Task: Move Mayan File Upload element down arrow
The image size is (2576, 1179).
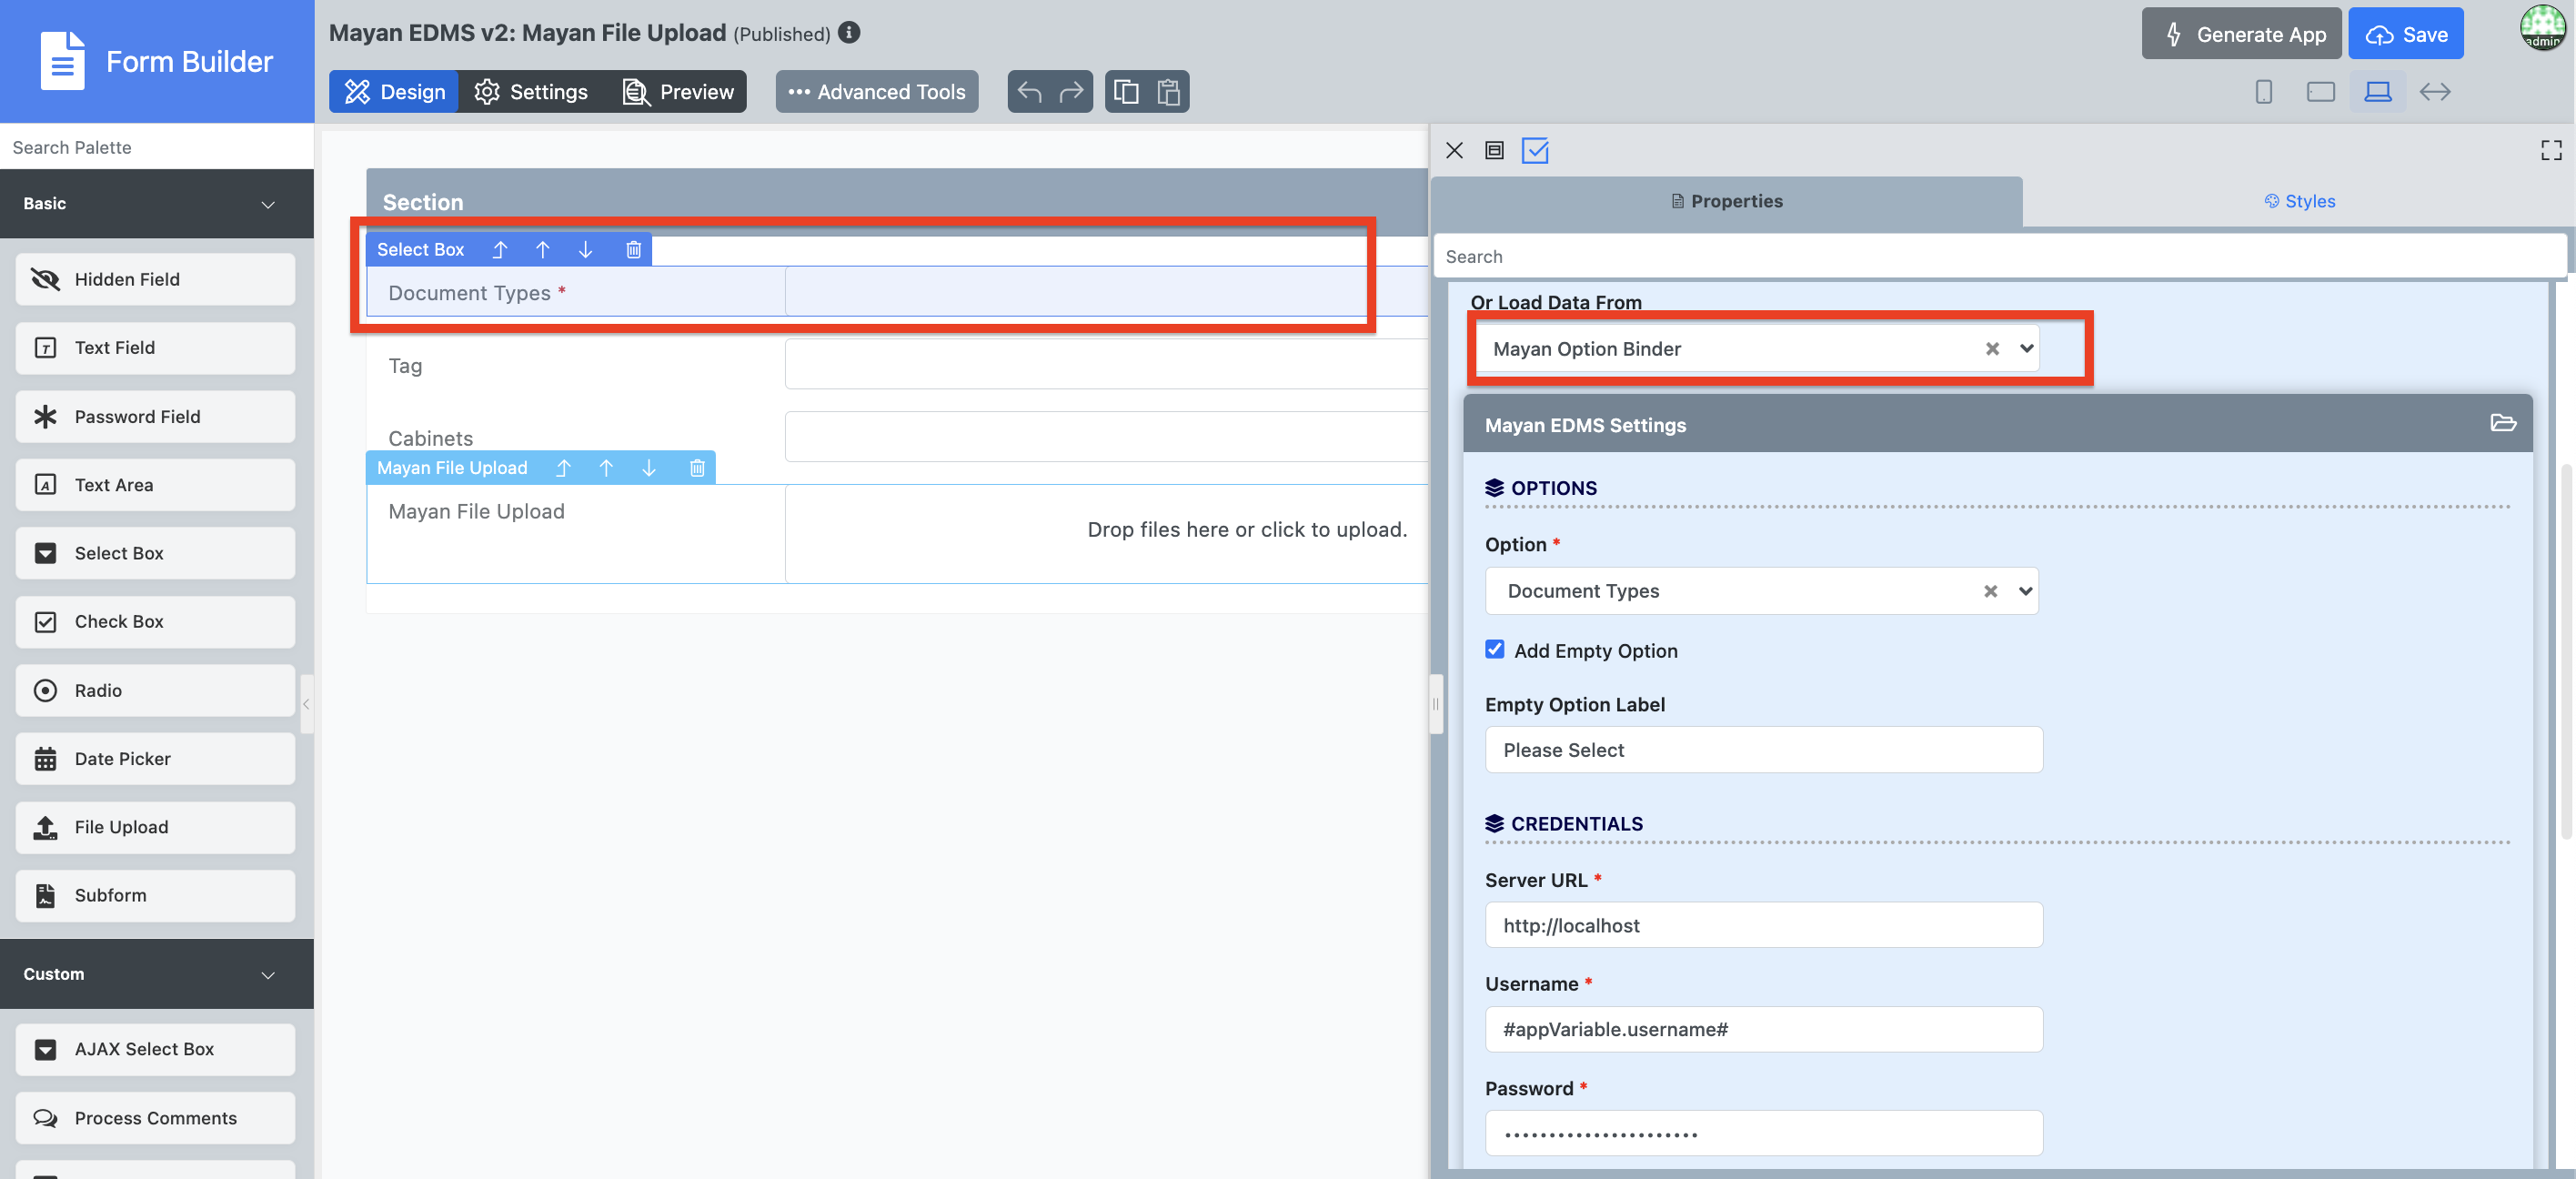Action: click(x=649, y=468)
